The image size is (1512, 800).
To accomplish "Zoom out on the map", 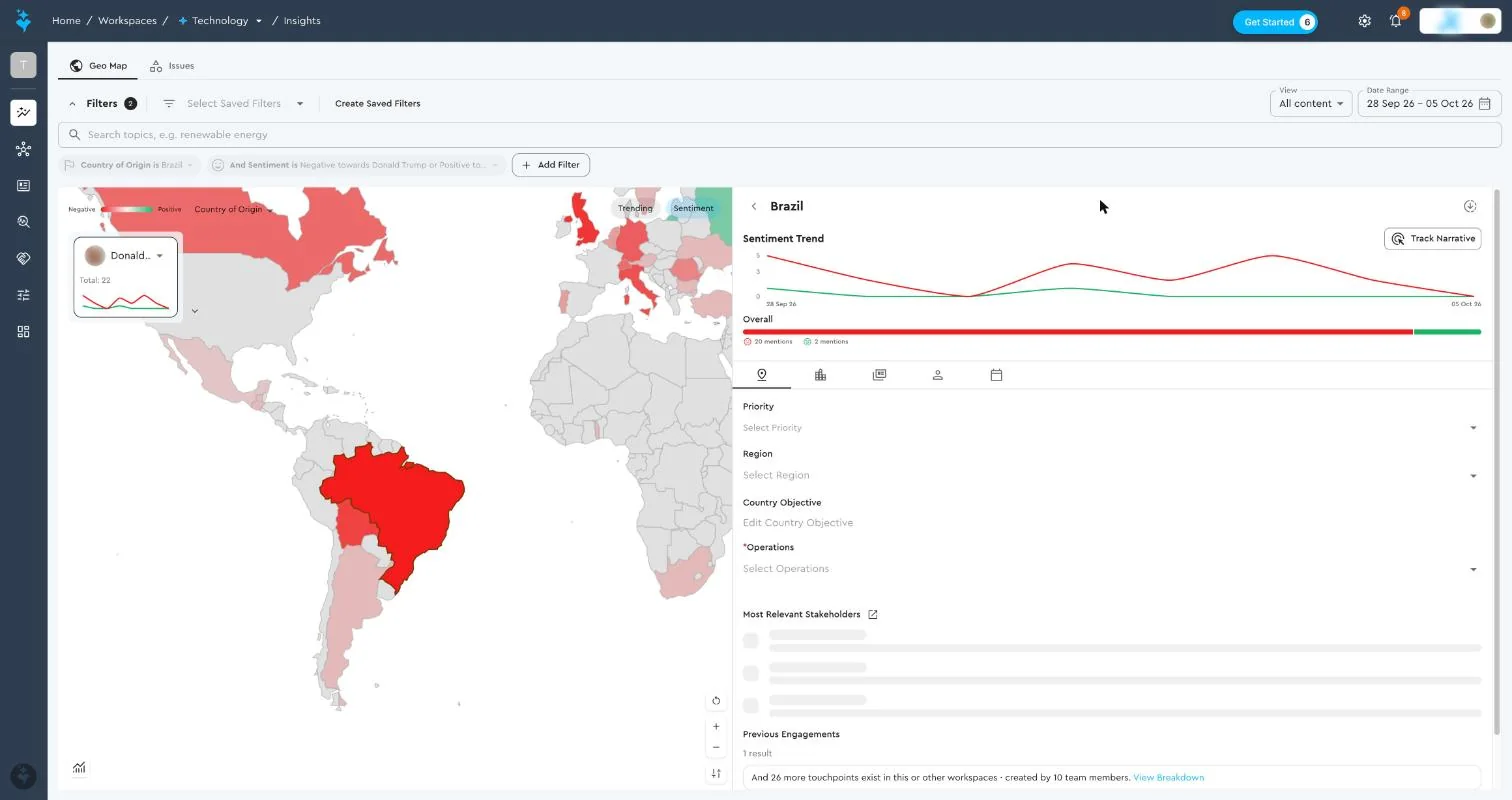I will tap(716, 747).
